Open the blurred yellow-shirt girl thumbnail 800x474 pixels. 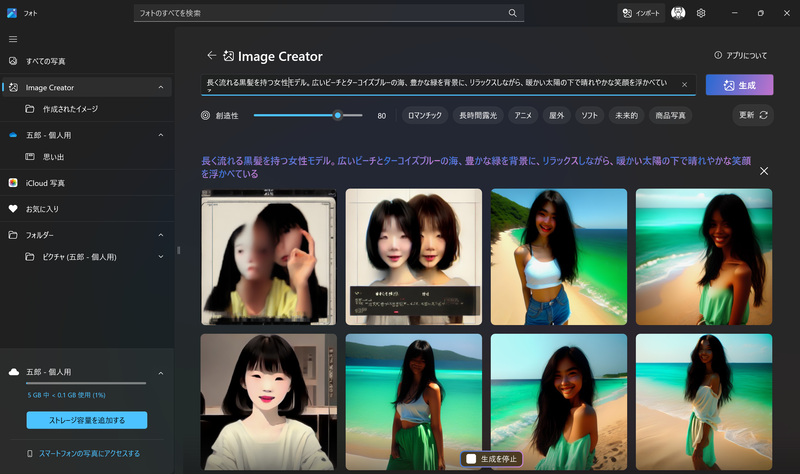tap(268, 257)
